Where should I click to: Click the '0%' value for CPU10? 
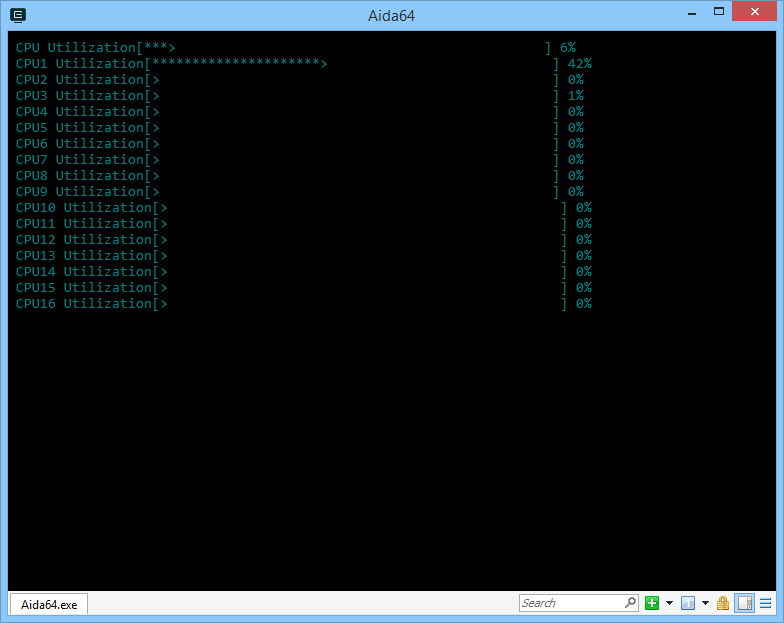point(584,208)
